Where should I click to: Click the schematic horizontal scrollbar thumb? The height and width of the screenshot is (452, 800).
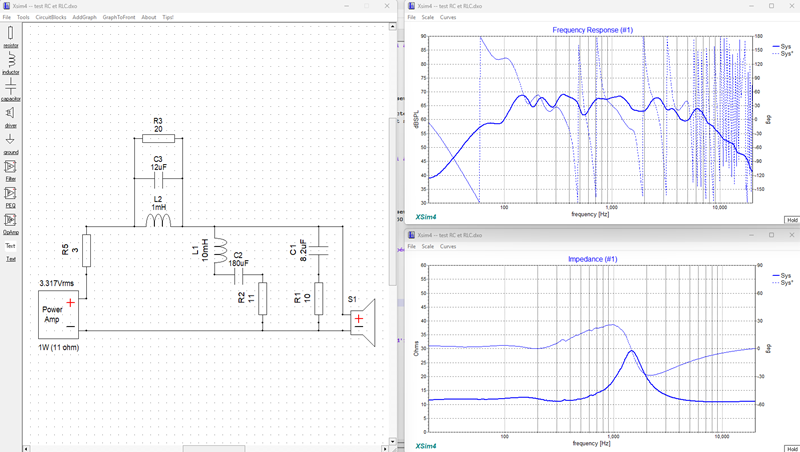pos(214,449)
